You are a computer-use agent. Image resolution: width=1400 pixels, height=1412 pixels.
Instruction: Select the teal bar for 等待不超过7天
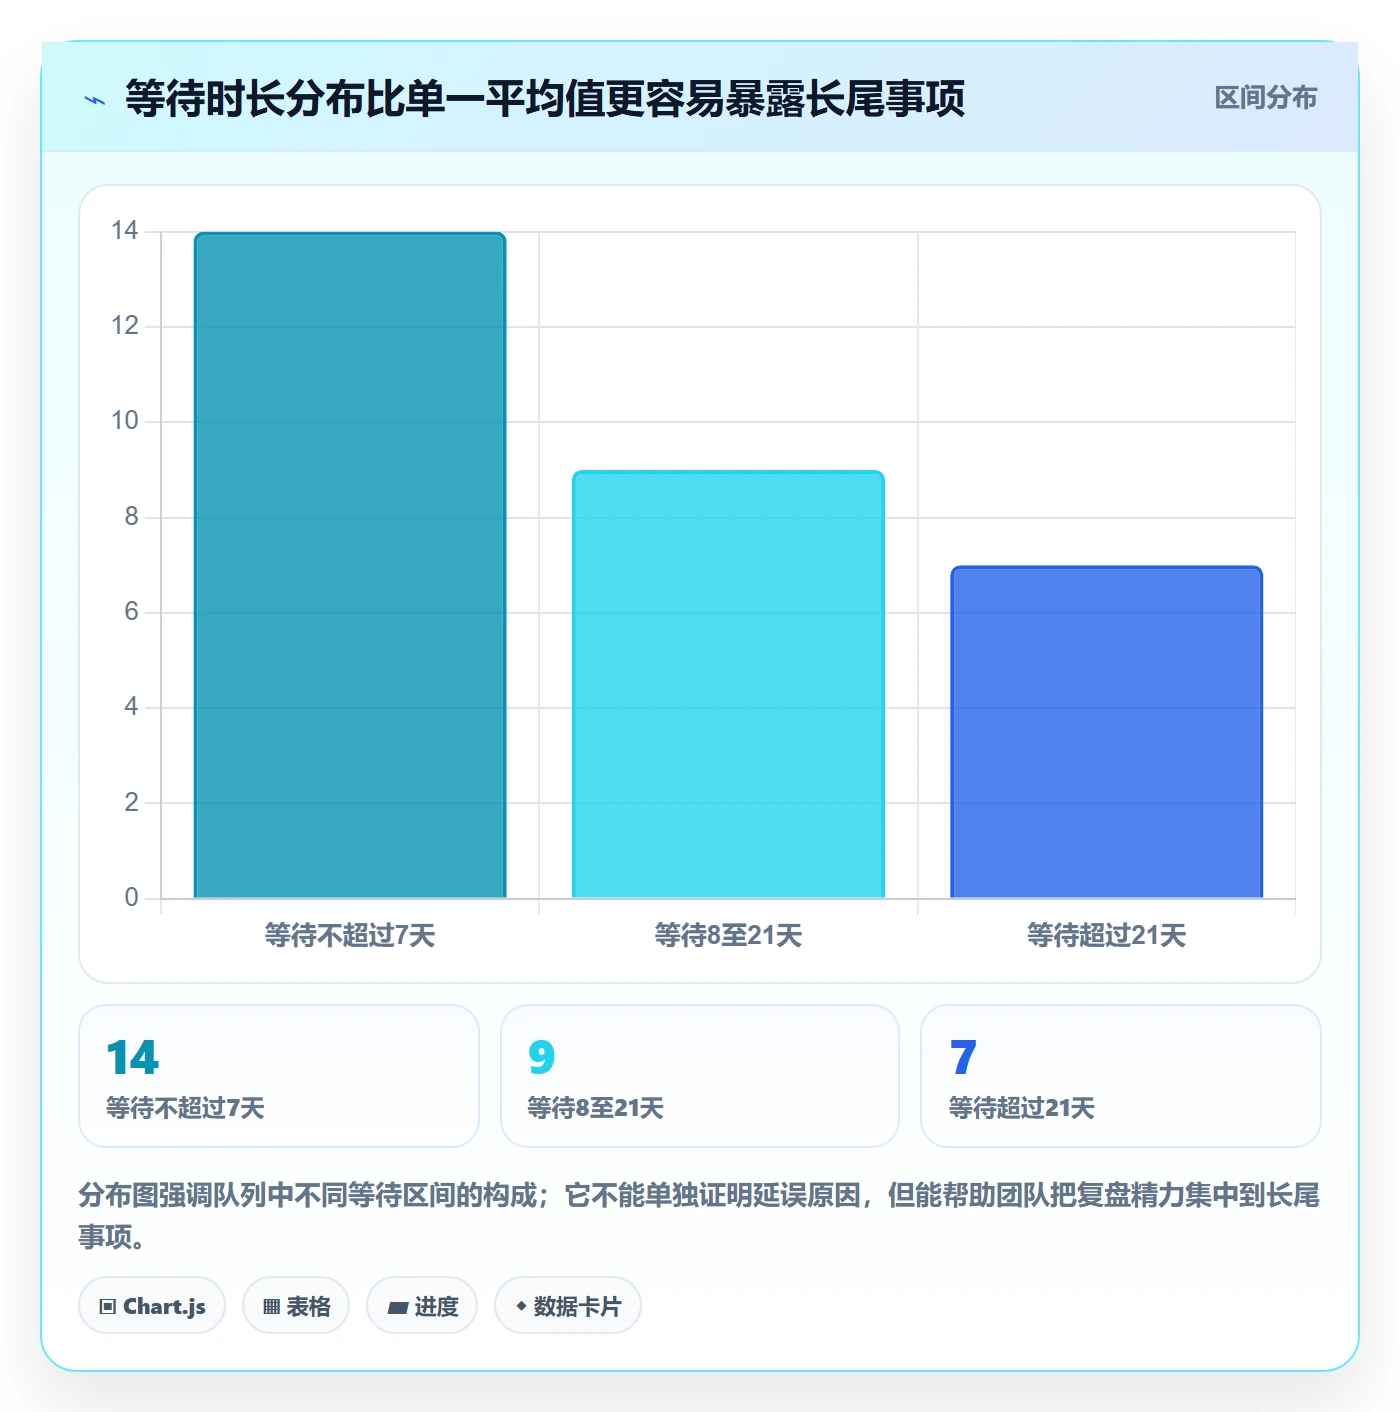(350, 565)
